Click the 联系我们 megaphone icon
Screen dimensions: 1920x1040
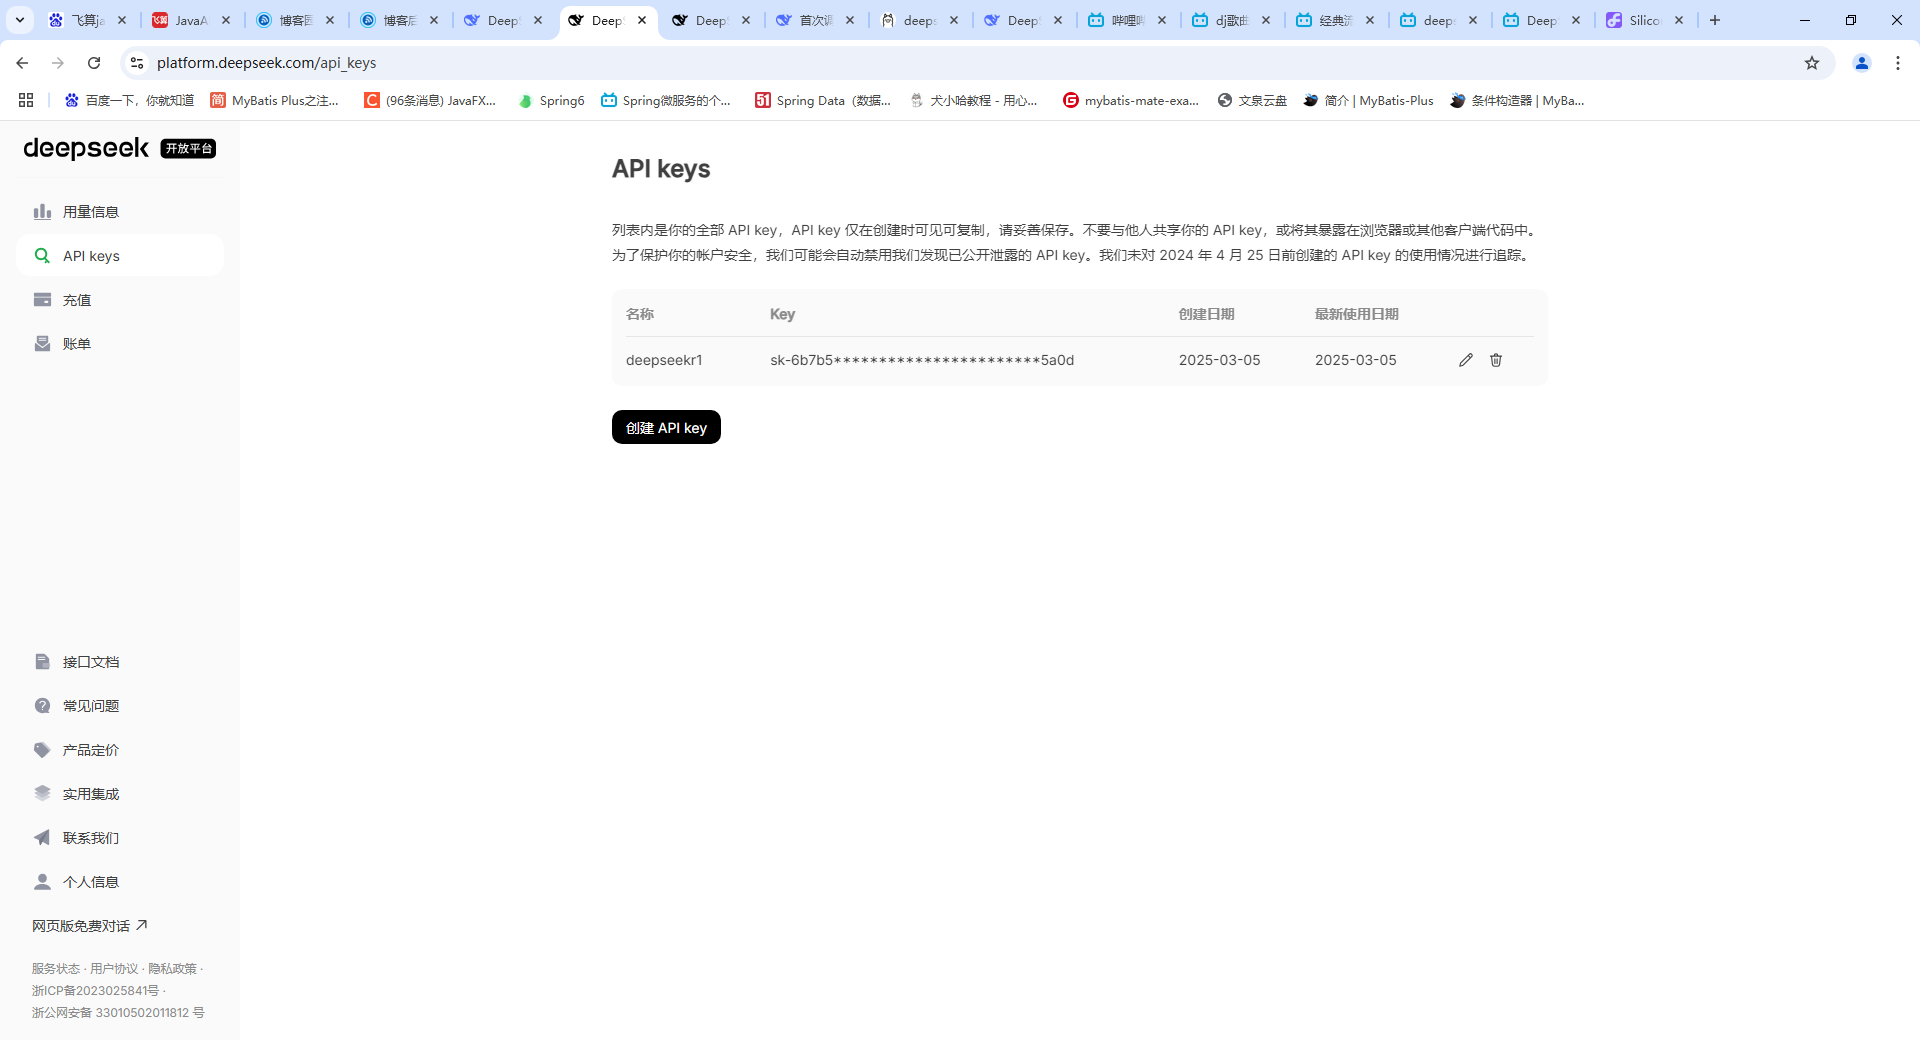(42, 838)
